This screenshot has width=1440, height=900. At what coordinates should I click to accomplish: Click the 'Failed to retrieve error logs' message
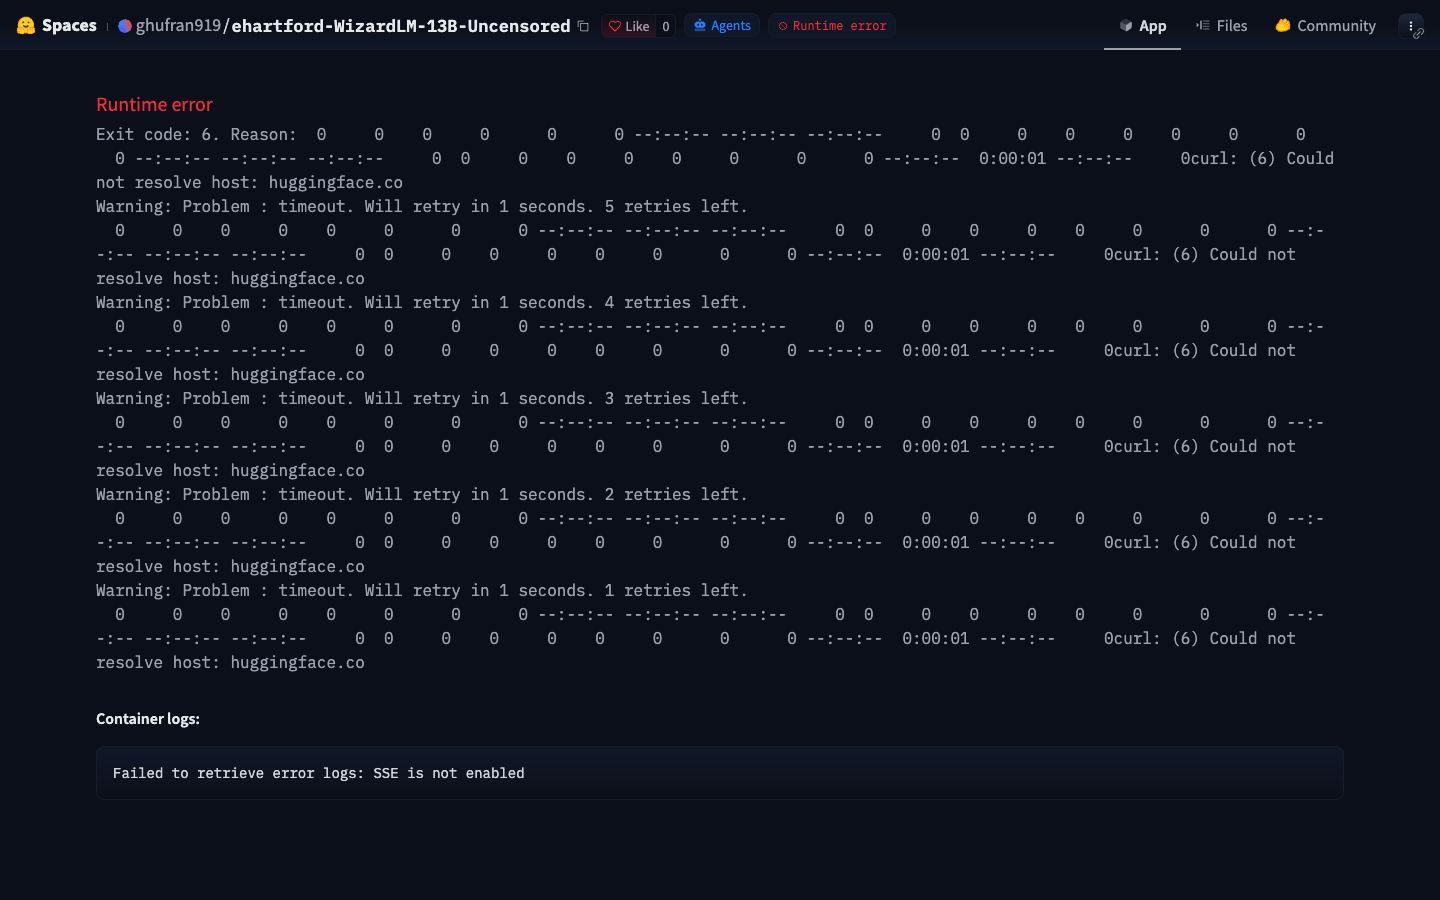(x=318, y=773)
